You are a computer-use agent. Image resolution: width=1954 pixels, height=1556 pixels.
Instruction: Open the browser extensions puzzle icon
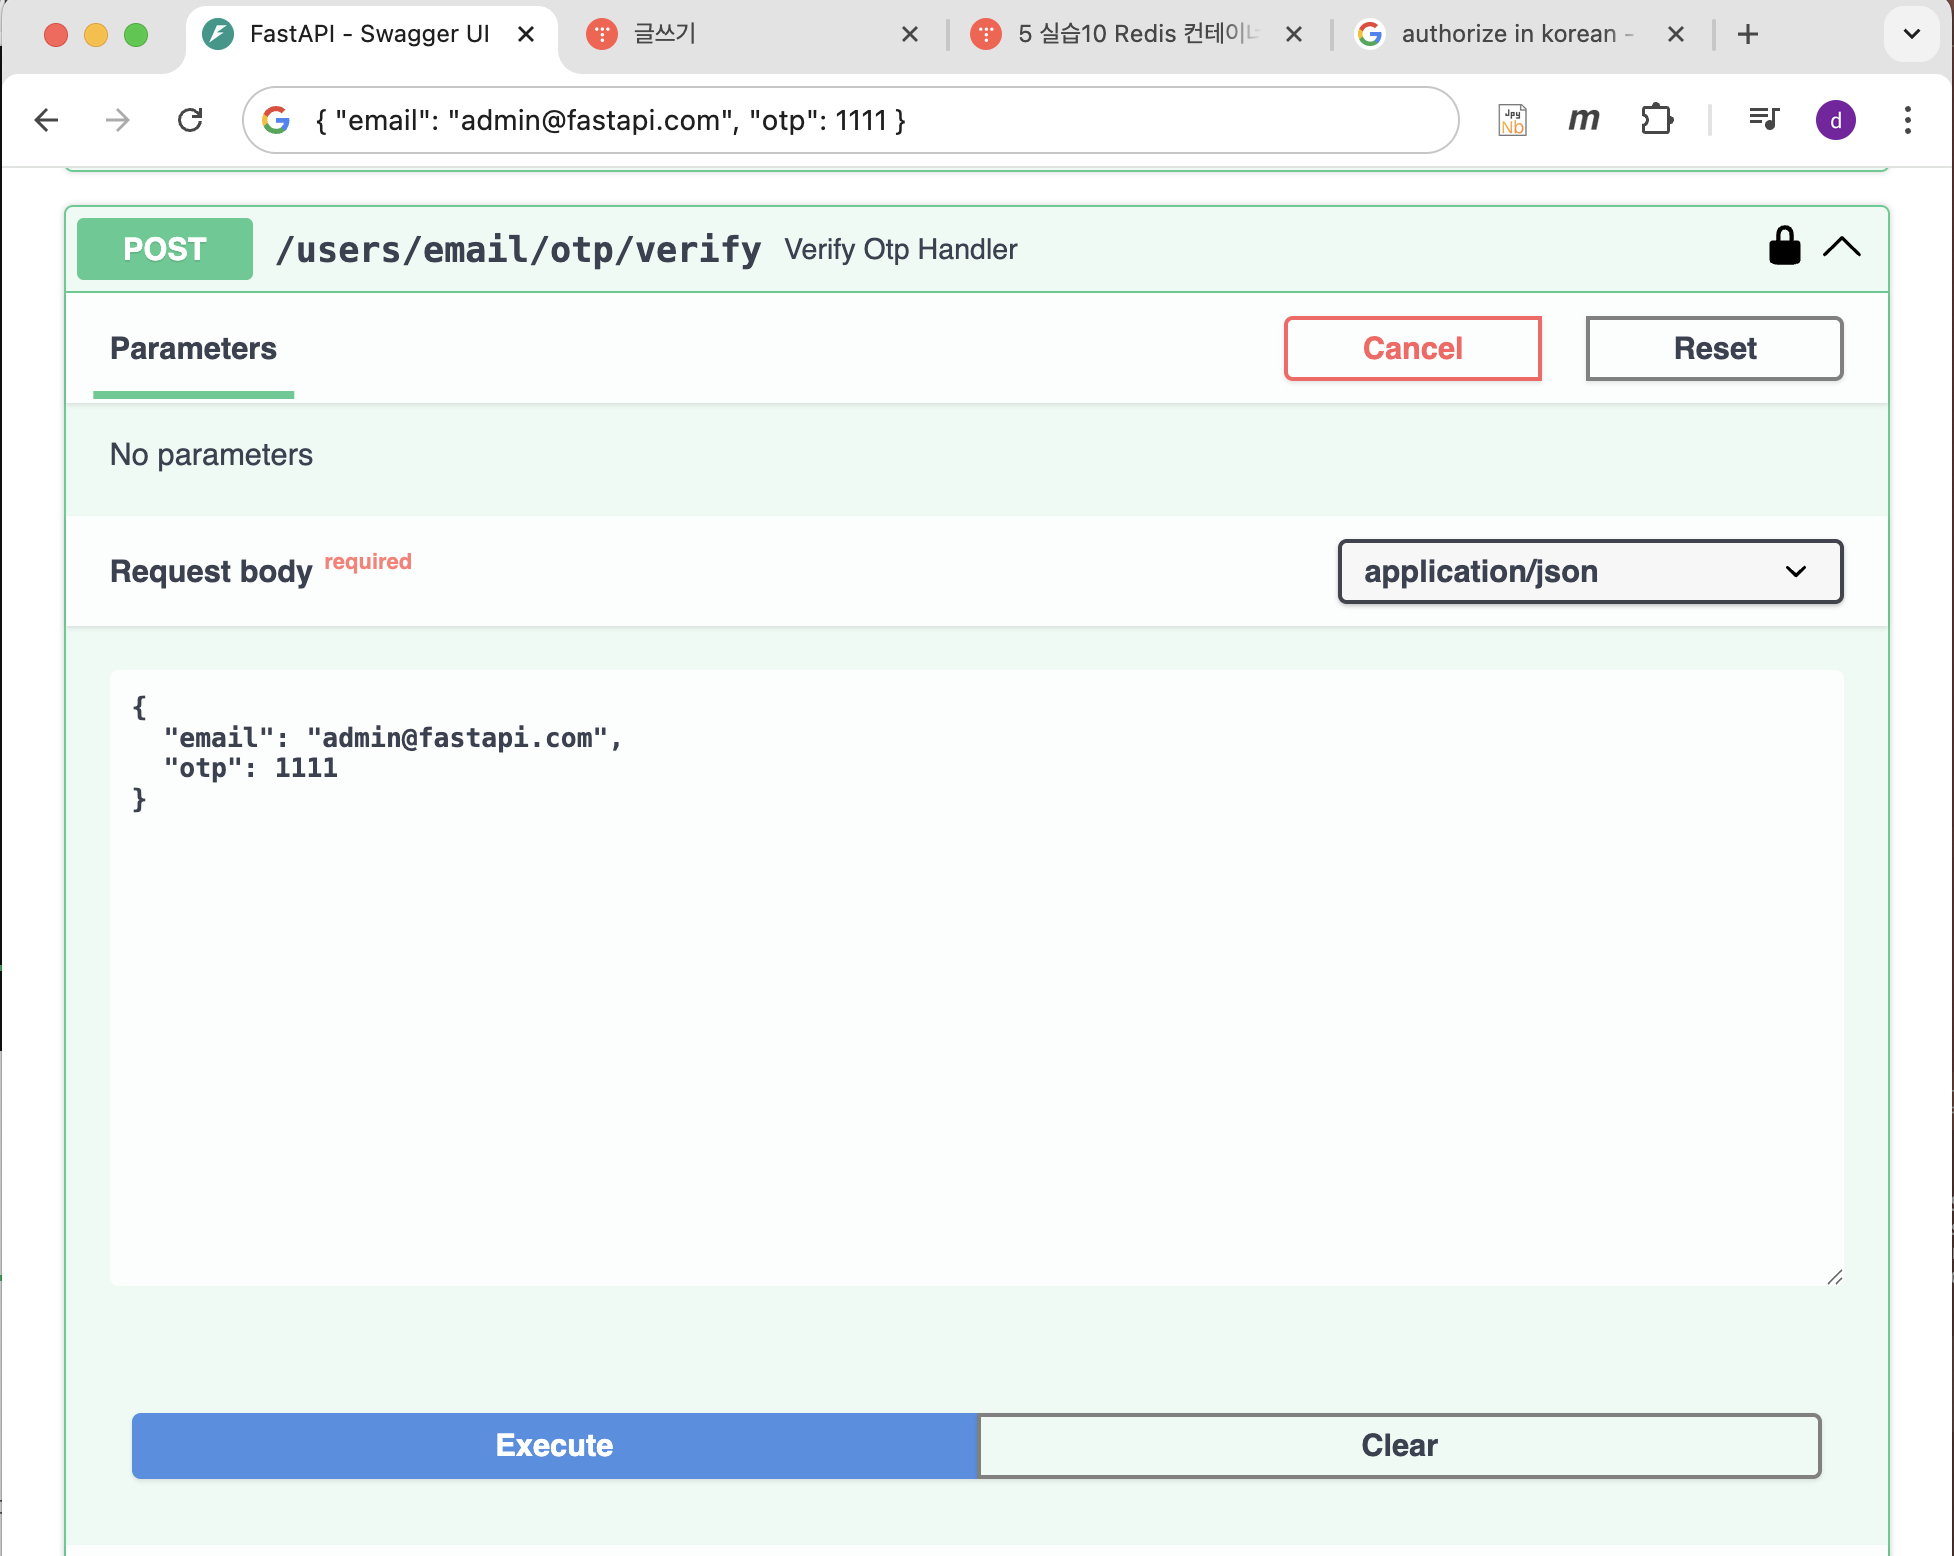coord(1656,120)
